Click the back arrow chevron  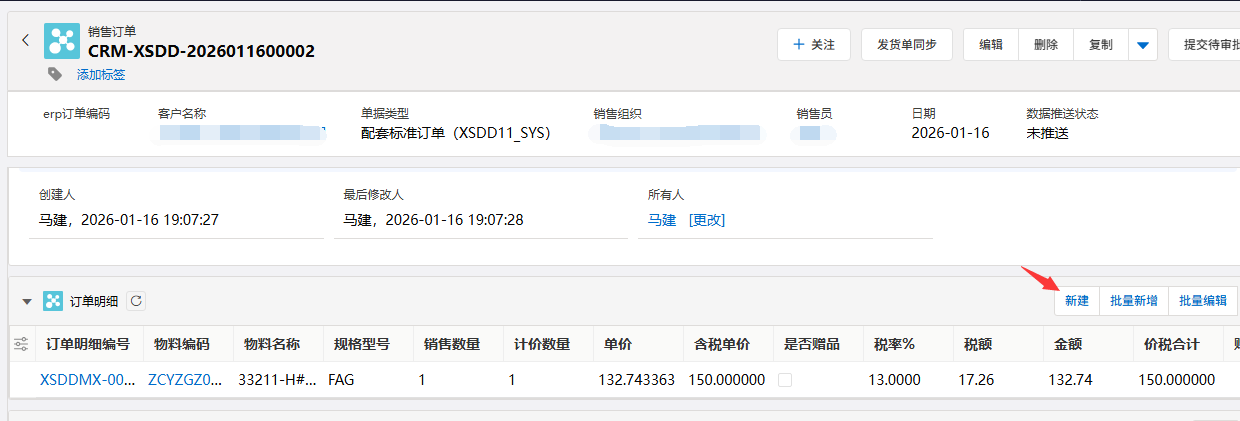[25, 41]
